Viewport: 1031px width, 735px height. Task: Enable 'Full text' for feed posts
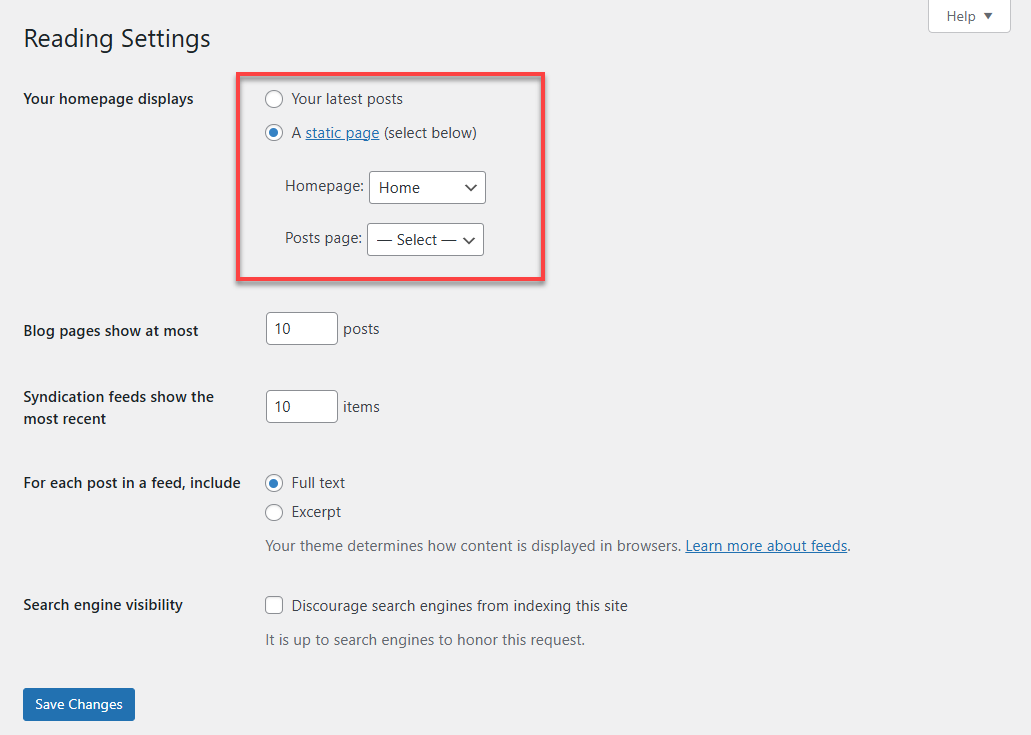[x=274, y=483]
